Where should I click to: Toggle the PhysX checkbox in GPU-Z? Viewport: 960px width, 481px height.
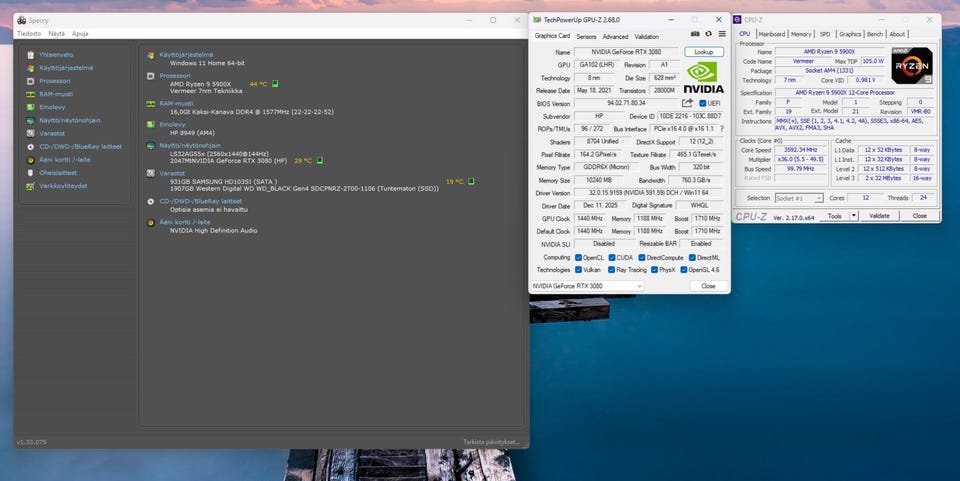[654, 270]
